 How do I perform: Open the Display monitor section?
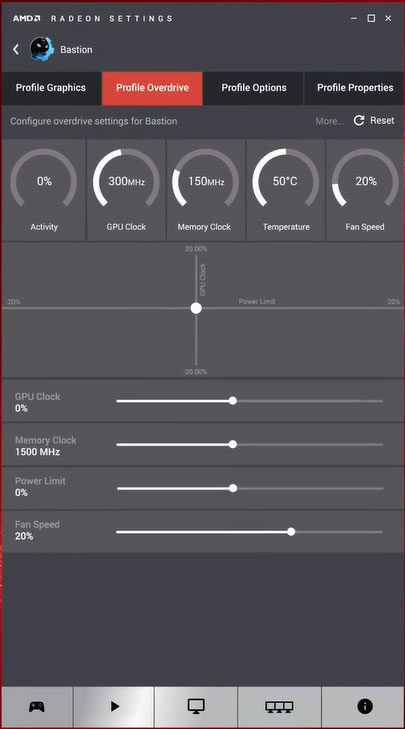(196, 707)
